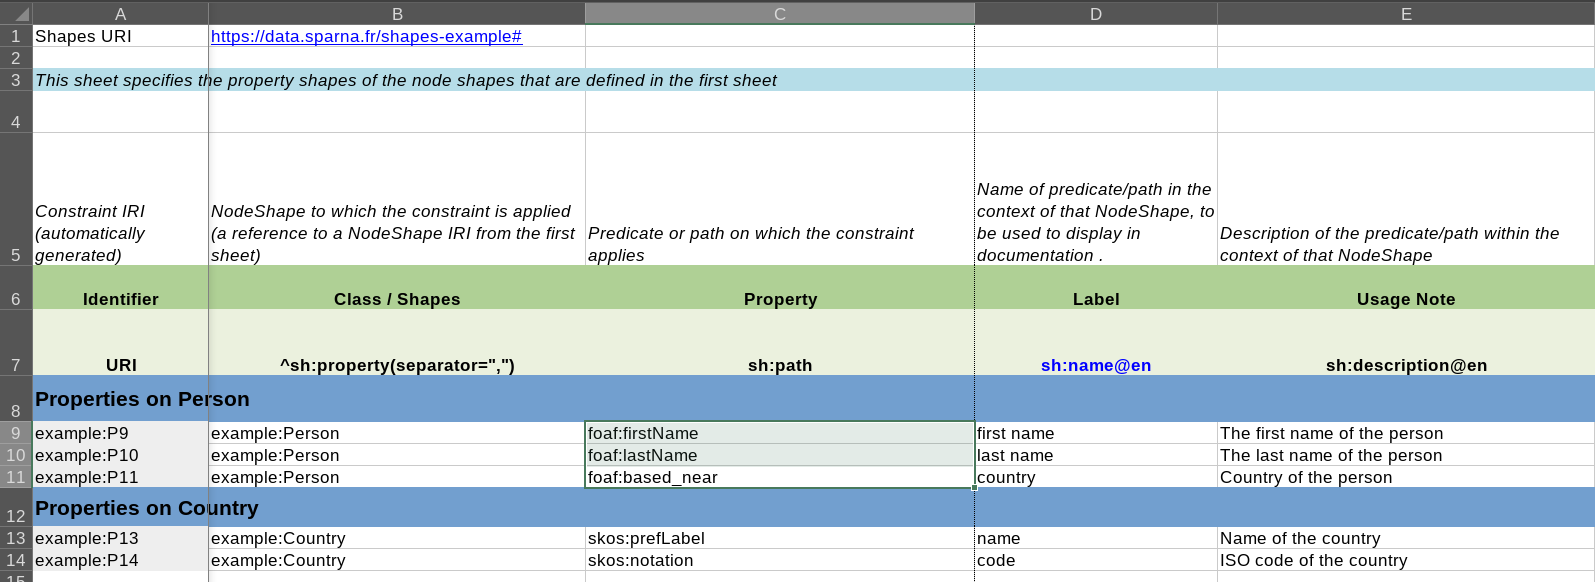Click the 'Usage Note' header cell
The image size is (1595, 582).
1406,288
